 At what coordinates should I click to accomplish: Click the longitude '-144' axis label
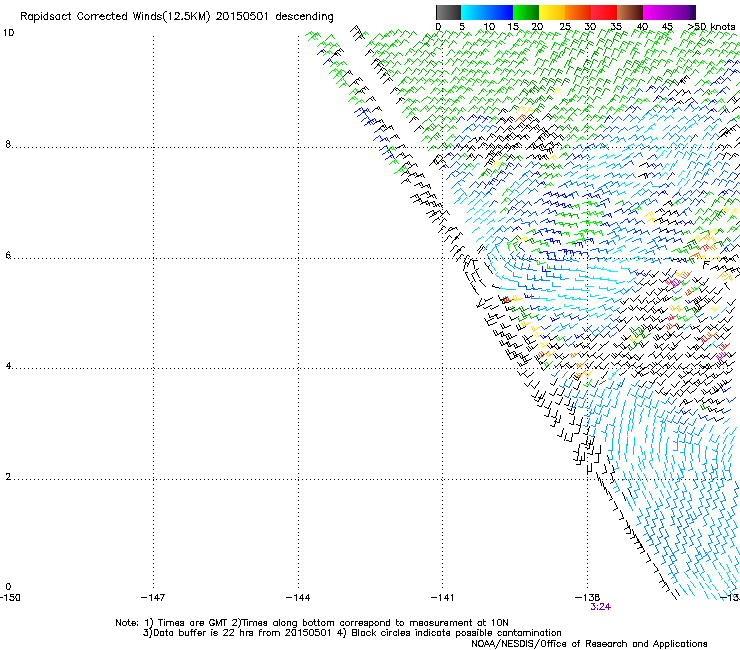[x=298, y=598]
